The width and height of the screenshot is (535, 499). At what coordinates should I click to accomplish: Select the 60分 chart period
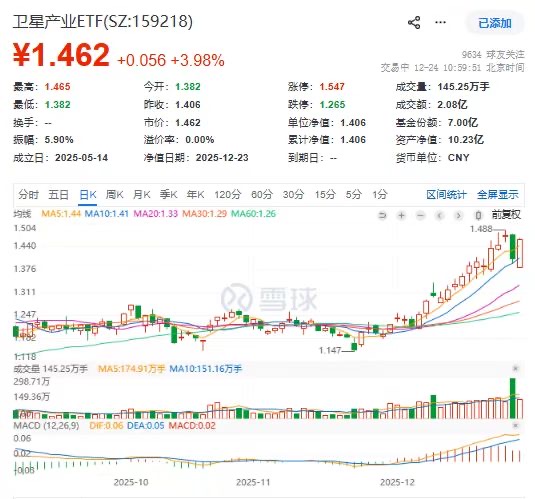262,195
